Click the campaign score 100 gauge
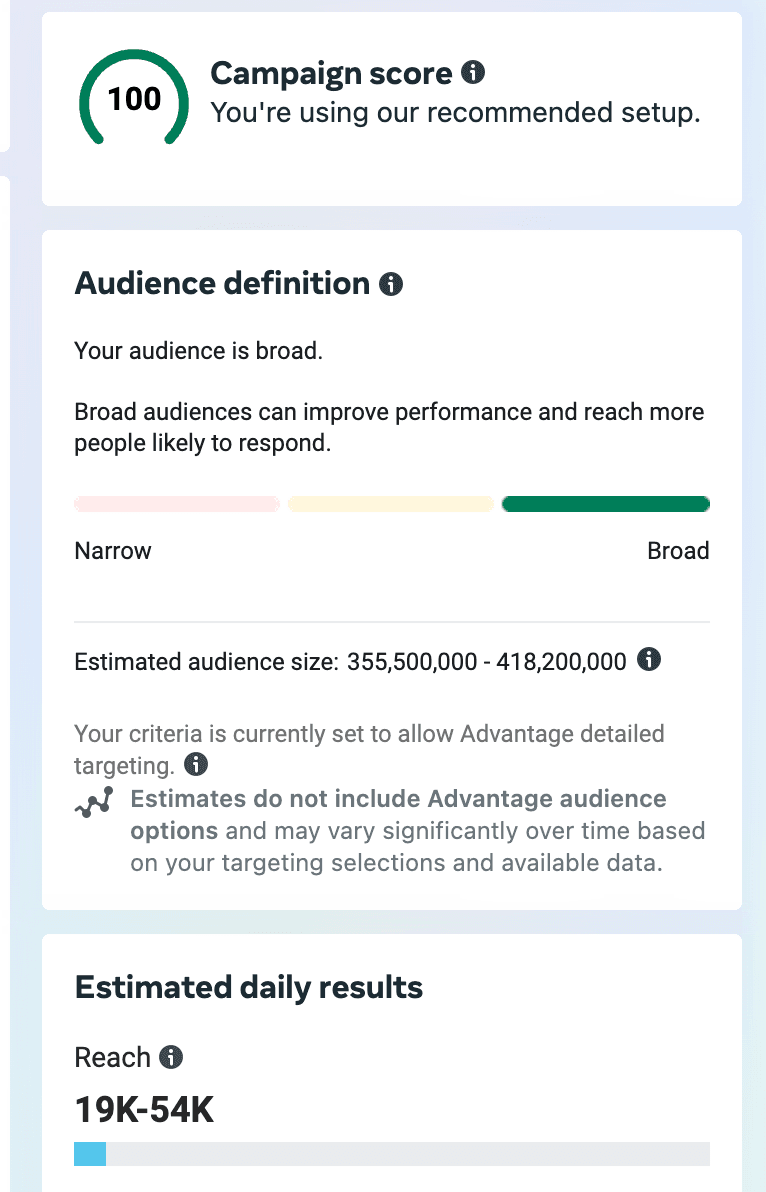Image resolution: width=766 pixels, height=1192 pixels. (134, 99)
